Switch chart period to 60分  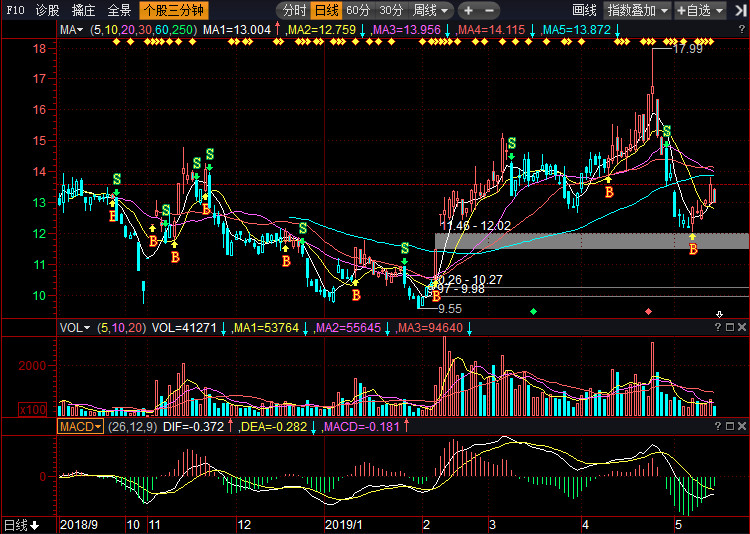coord(358,11)
